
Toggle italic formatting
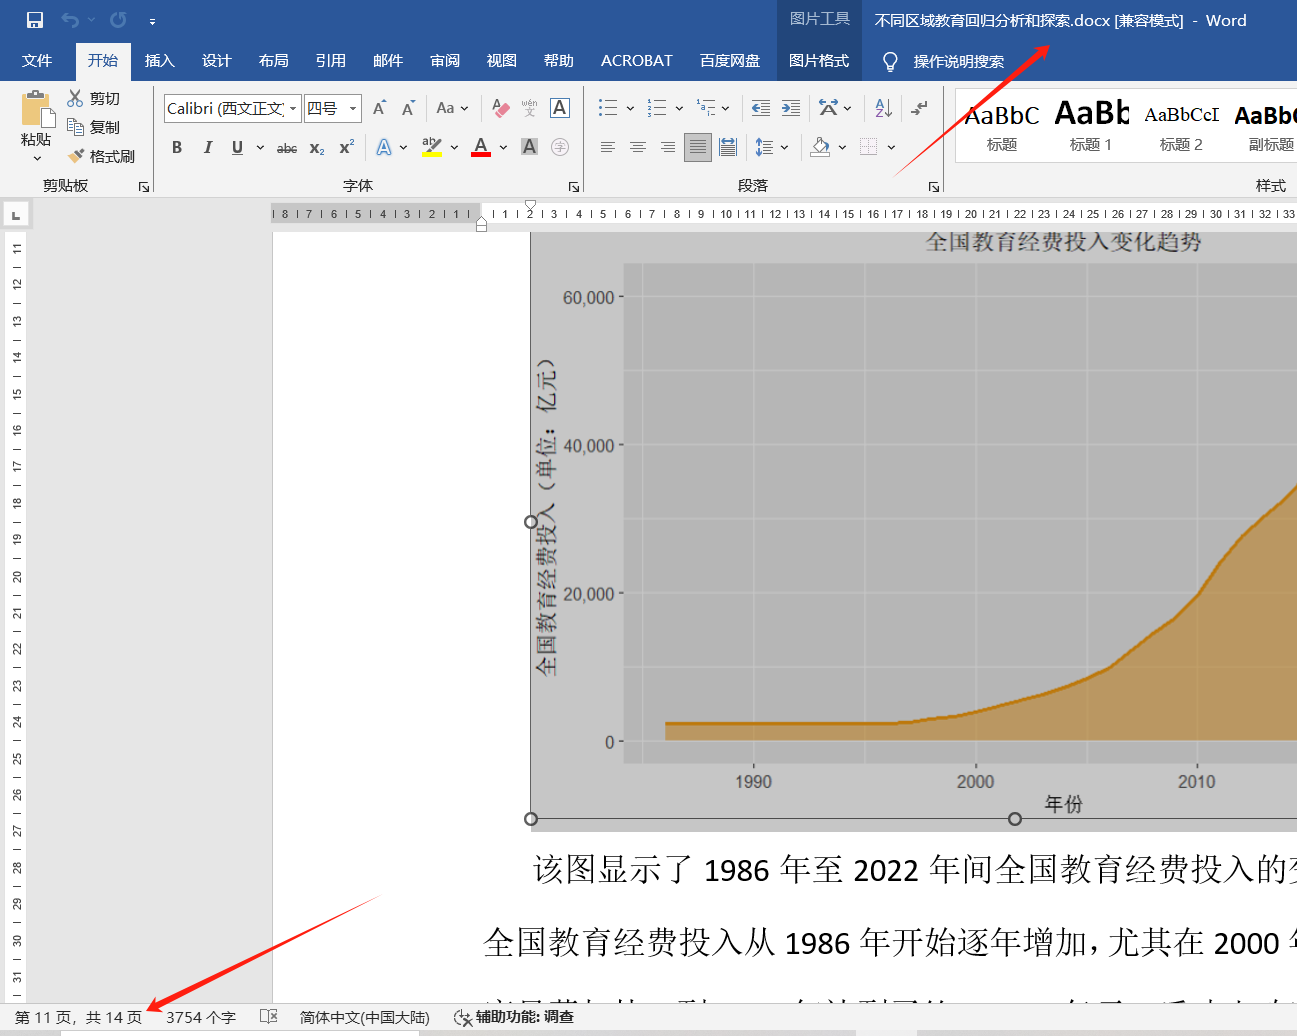point(207,148)
